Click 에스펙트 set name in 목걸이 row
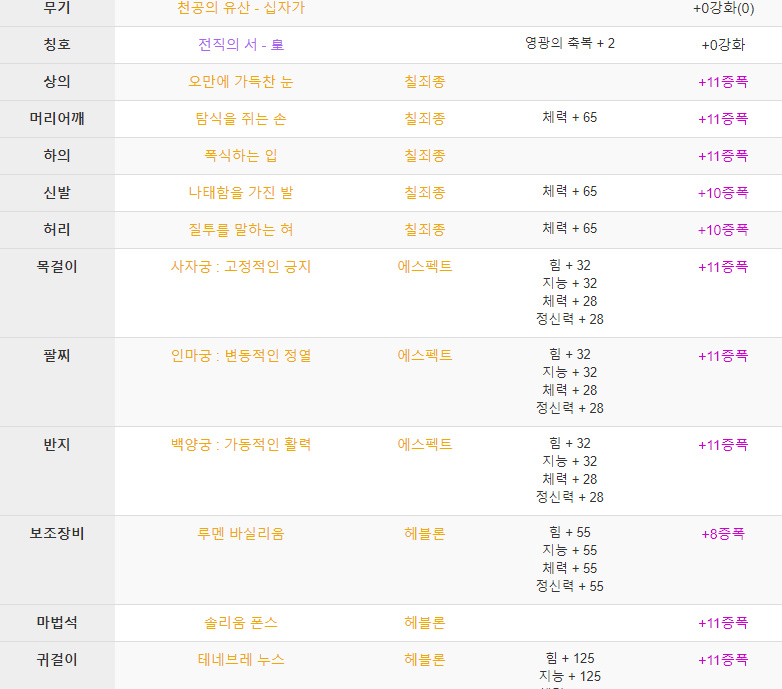This screenshot has width=782, height=689. [425, 266]
